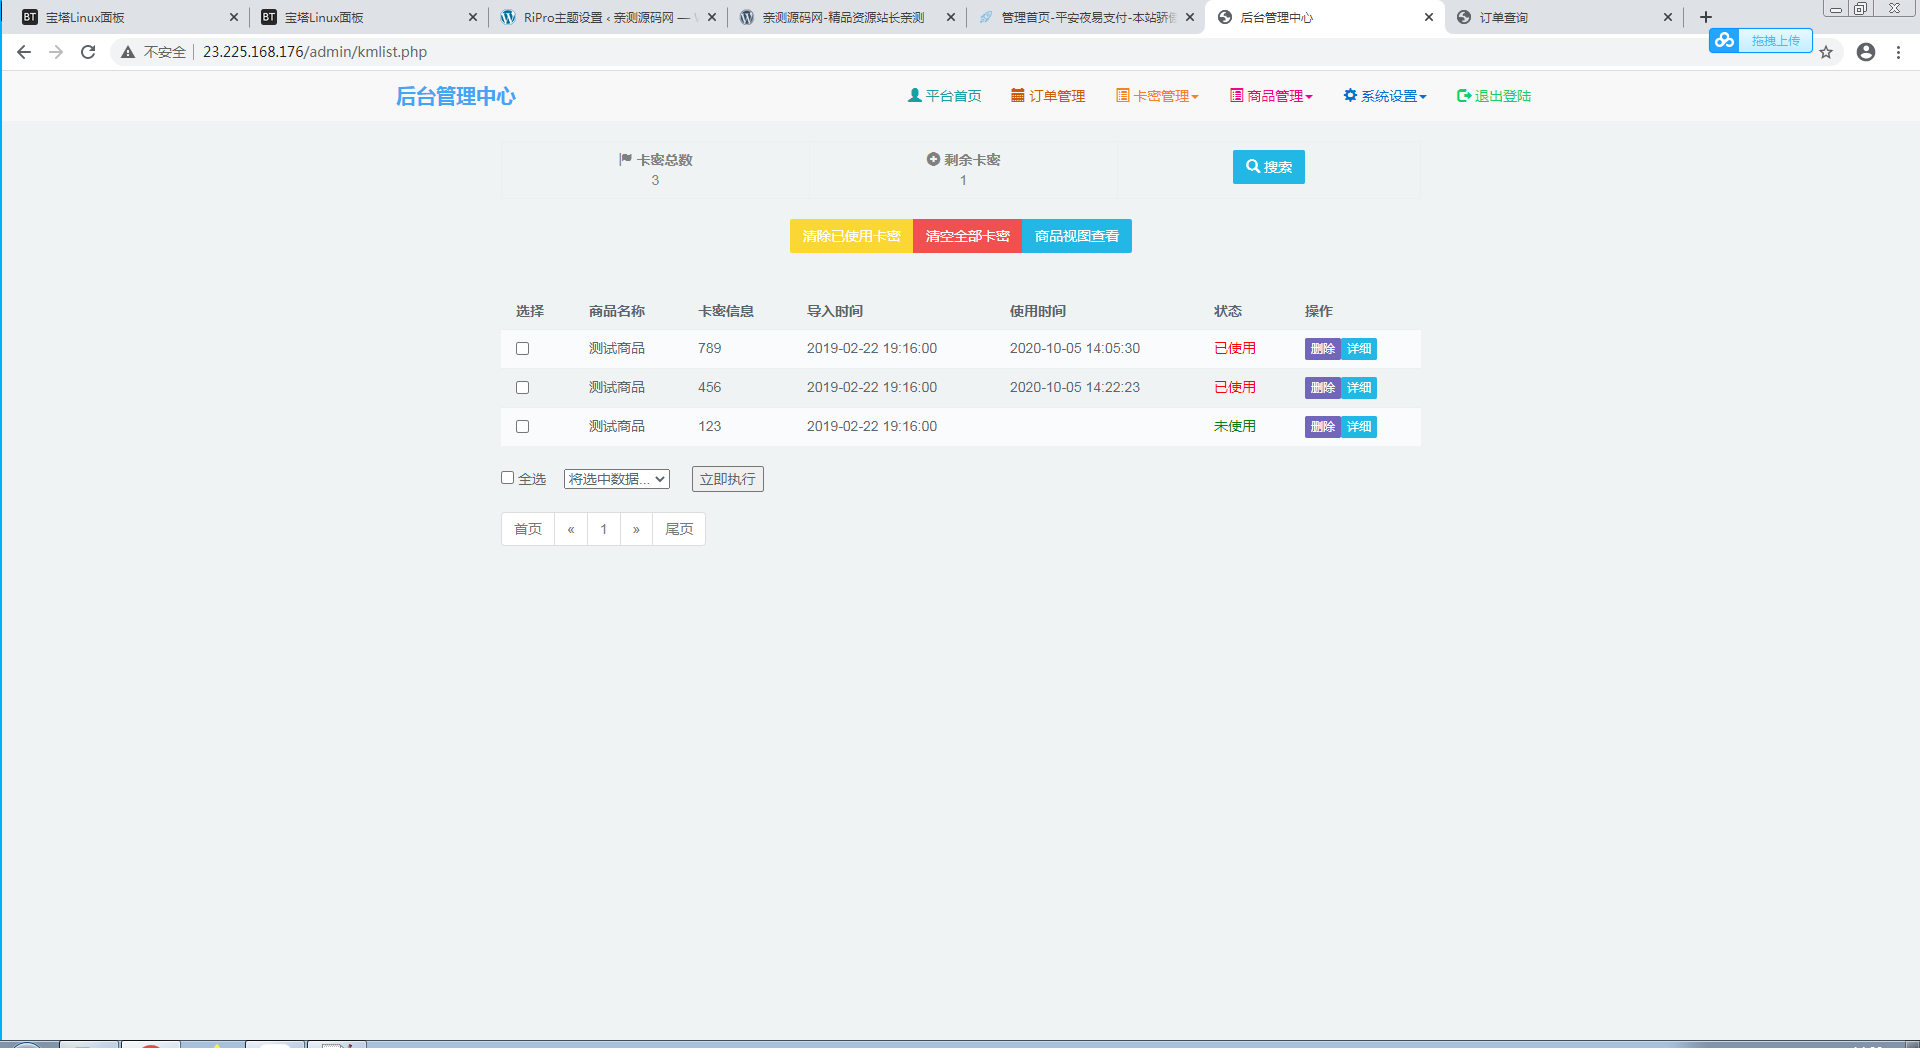View 详细 for card 789
1920x1048 pixels.
point(1359,349)
